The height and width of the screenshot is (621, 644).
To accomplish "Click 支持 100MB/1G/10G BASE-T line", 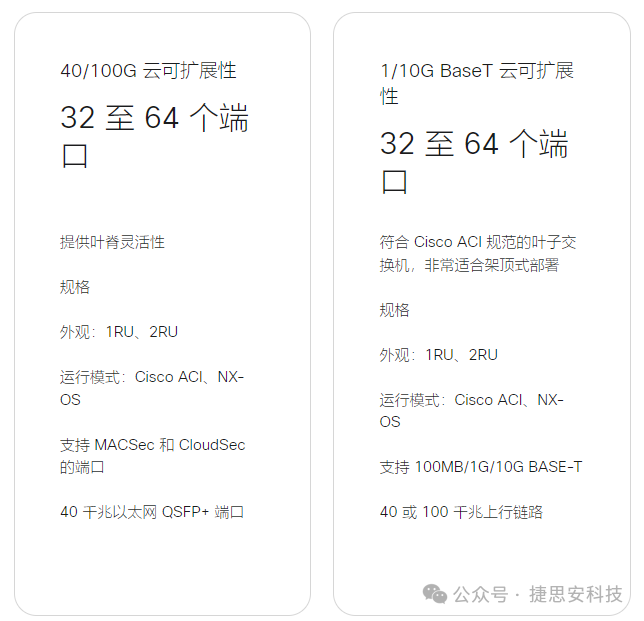I will tap(481, 467).
